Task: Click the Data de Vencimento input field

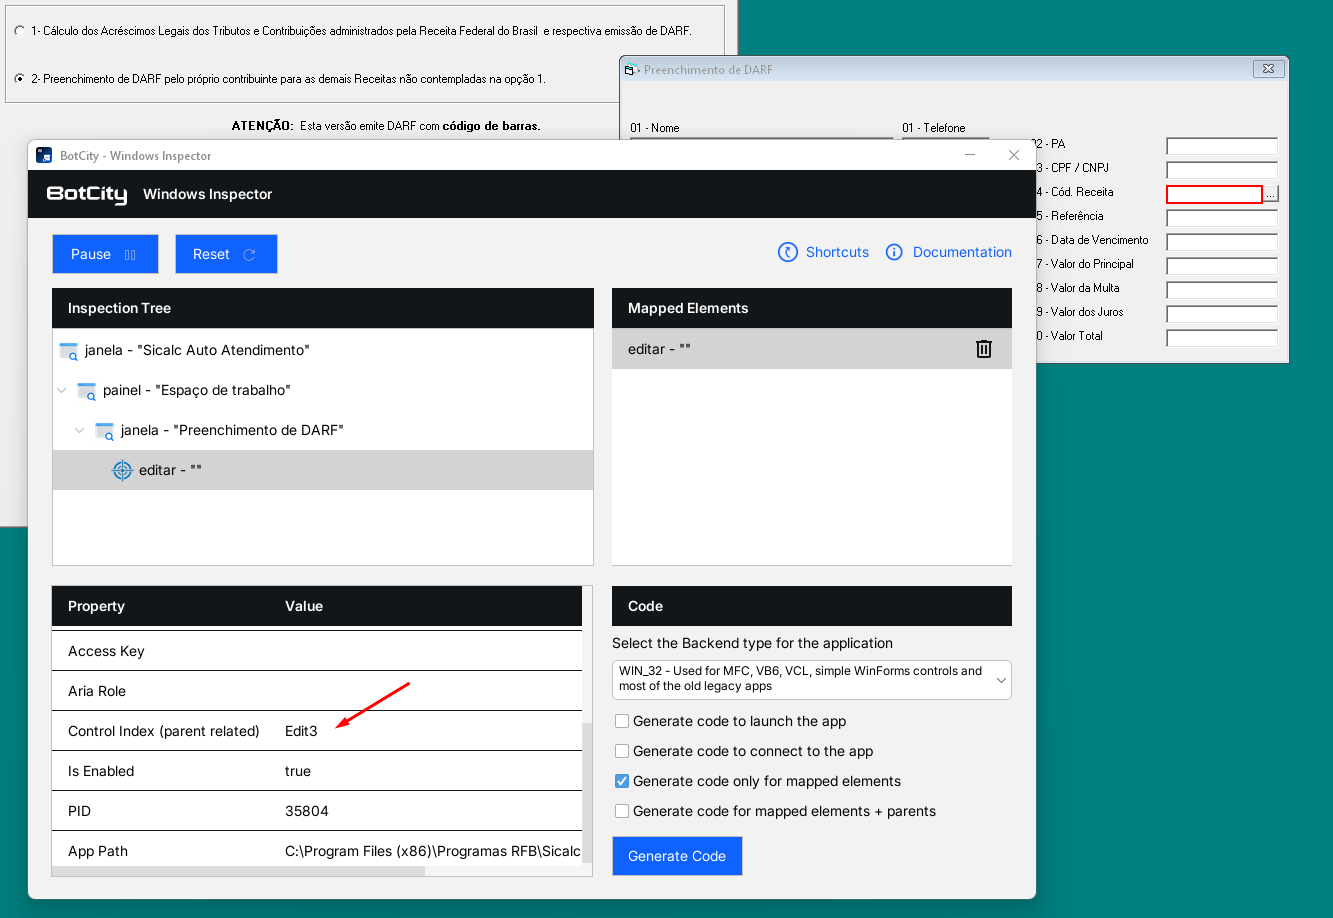Action: pyautogui.click(x=1221, y=242)
